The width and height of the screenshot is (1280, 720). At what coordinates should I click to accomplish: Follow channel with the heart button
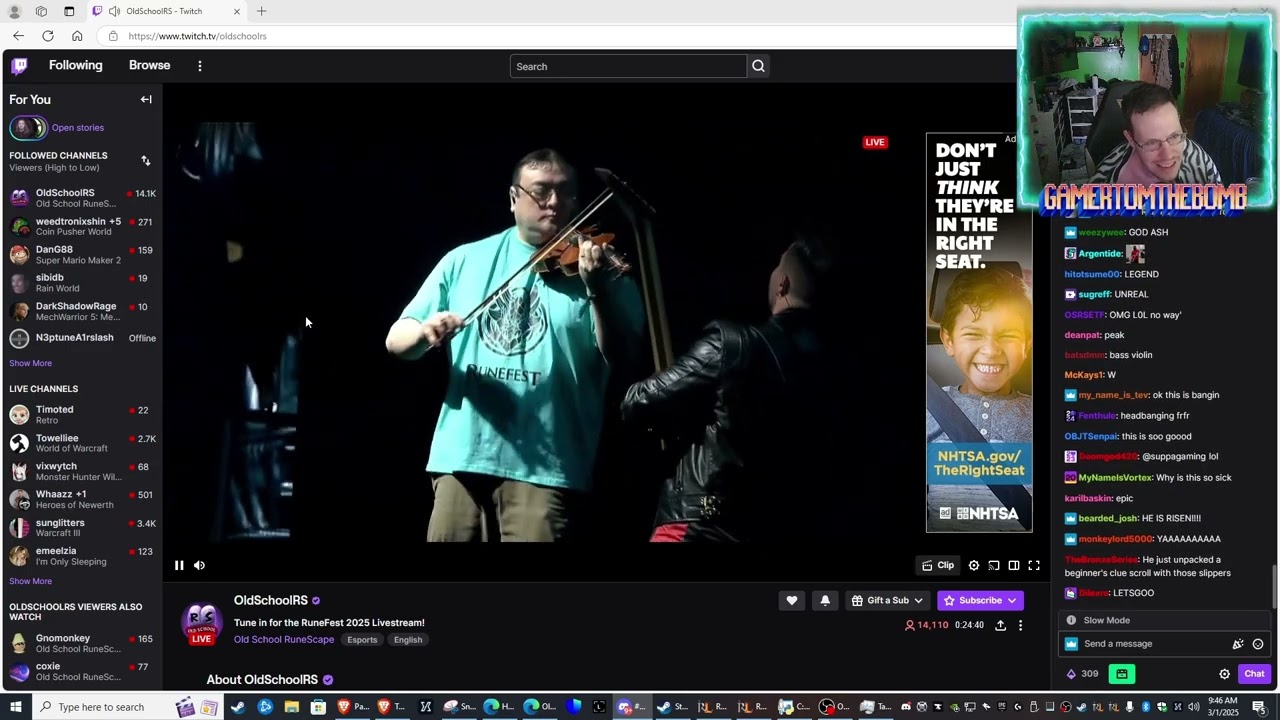[792, 600]
